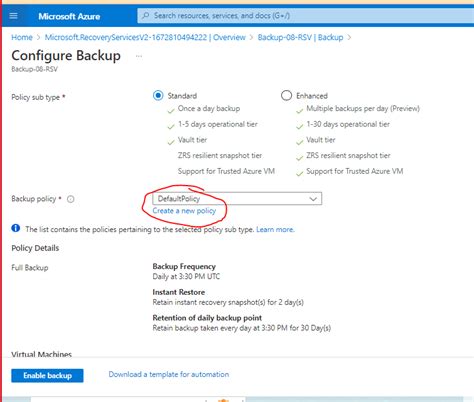The image size is (474, 402).
Task: Go to the Home breadcrumb
Action: click(22, 37)
